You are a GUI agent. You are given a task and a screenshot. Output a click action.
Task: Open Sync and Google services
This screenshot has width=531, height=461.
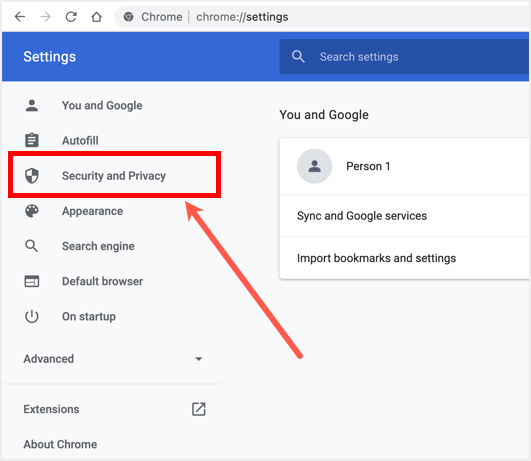pyautogui.click(x=404, y=216)
